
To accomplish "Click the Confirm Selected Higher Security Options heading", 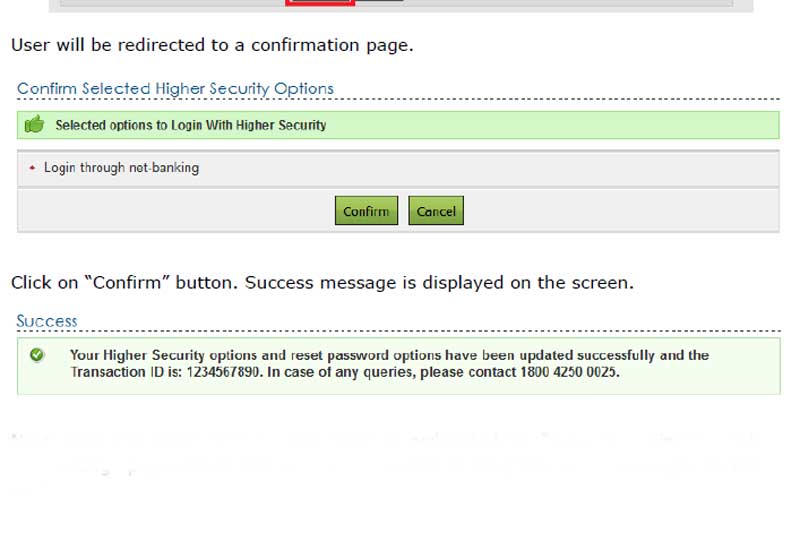I will point(175,88).
